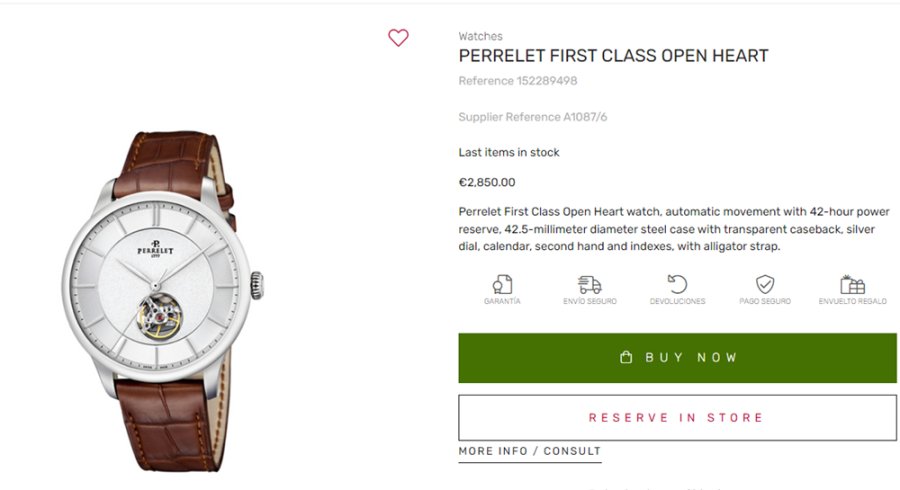Click the Envío Seguro delivery truck icon

[x=590, y=284]
